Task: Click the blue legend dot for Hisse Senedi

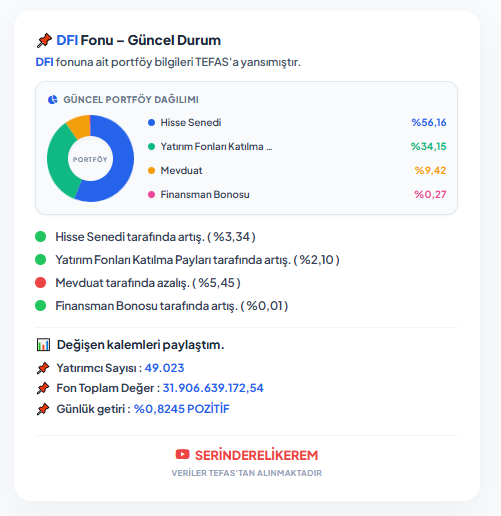Action: (151, 123)
